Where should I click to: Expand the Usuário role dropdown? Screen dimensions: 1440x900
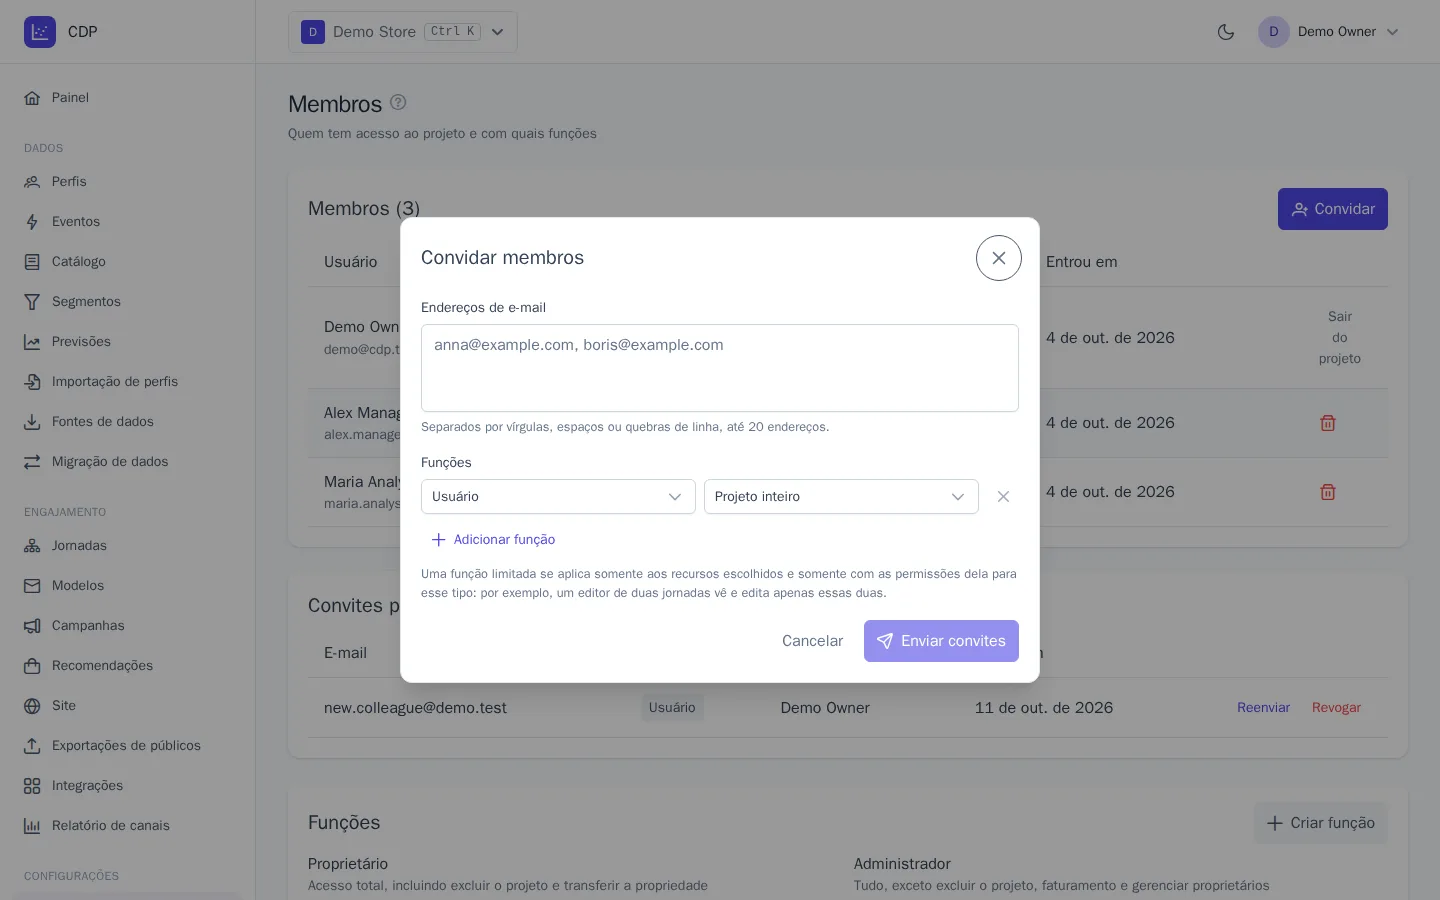558,497
